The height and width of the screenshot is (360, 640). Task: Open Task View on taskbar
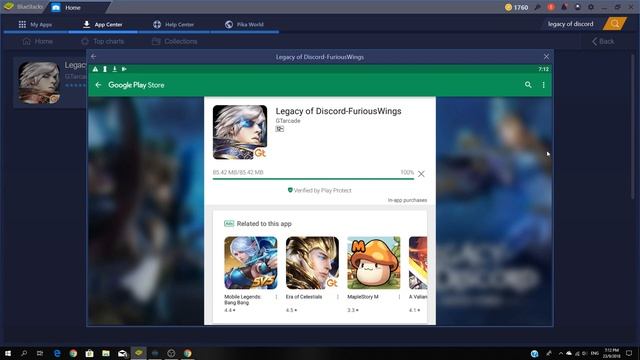click(x=40, y=353)
